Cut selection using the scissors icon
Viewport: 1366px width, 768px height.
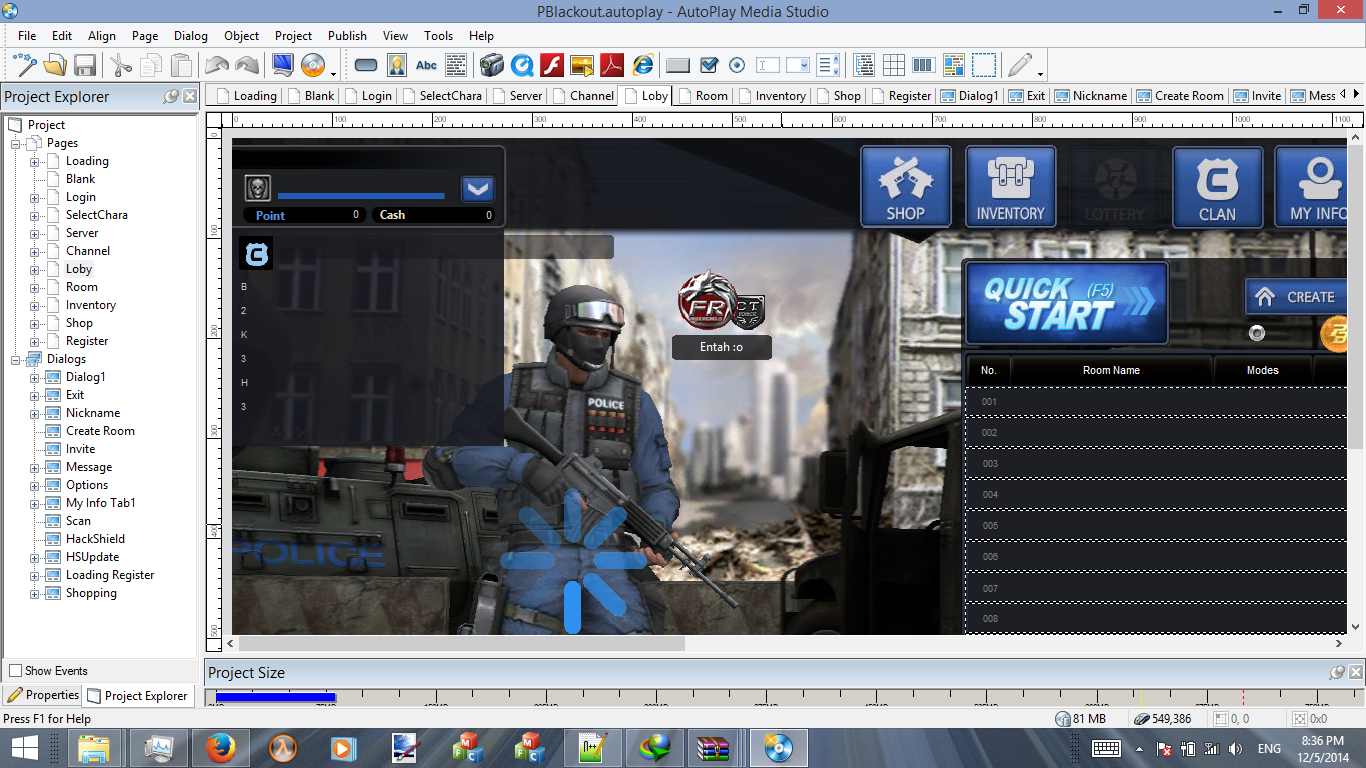click(121, 66)
